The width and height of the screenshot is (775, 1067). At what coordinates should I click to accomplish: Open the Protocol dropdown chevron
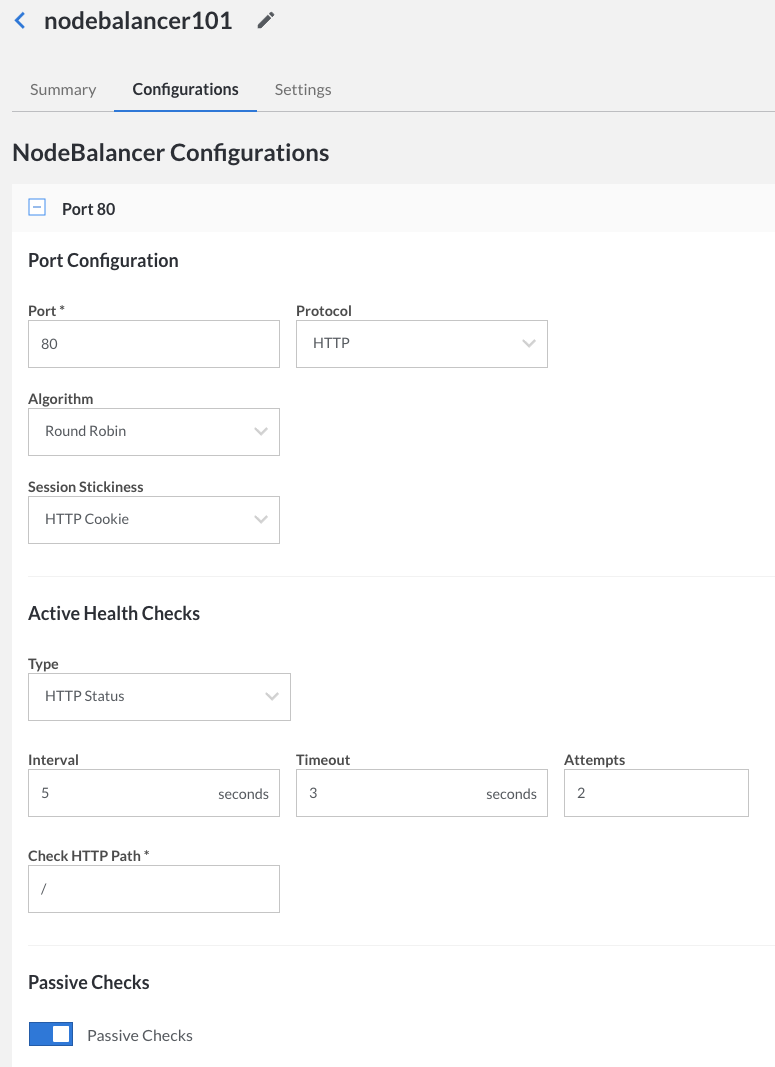pyautogui.click(x=529, y=343)
